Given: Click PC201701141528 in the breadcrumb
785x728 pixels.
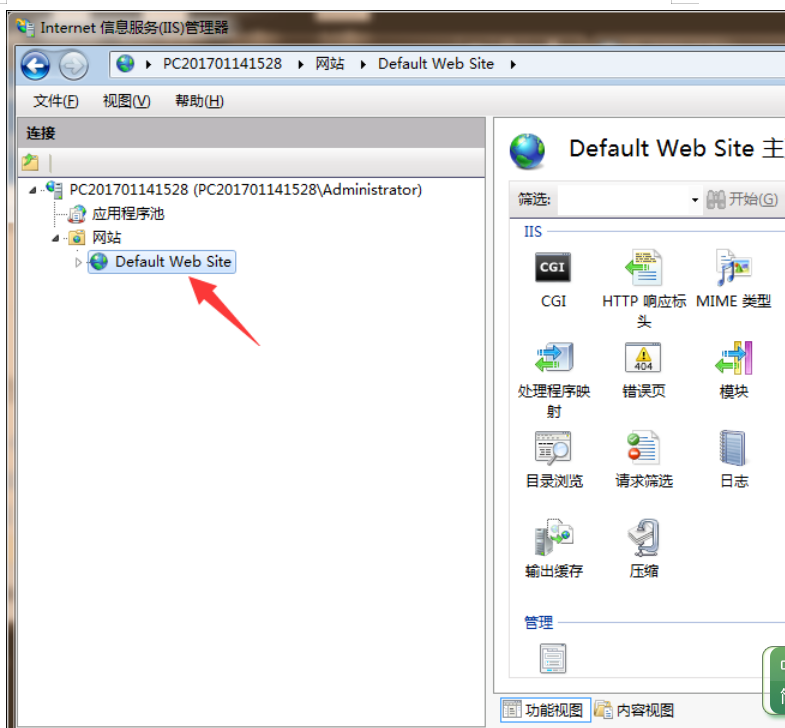Looking at the screenshot, I should (x=222, y=64).
